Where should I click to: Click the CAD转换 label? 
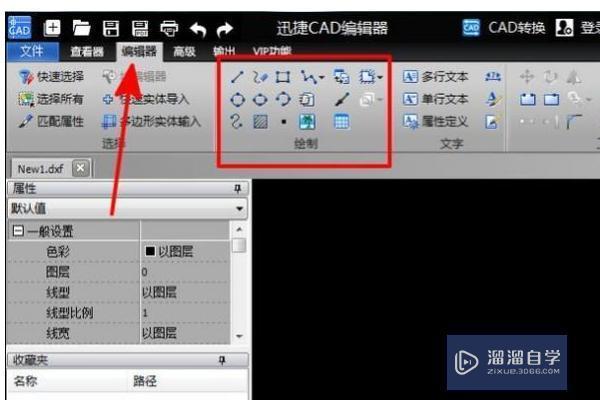pos(517,28)
